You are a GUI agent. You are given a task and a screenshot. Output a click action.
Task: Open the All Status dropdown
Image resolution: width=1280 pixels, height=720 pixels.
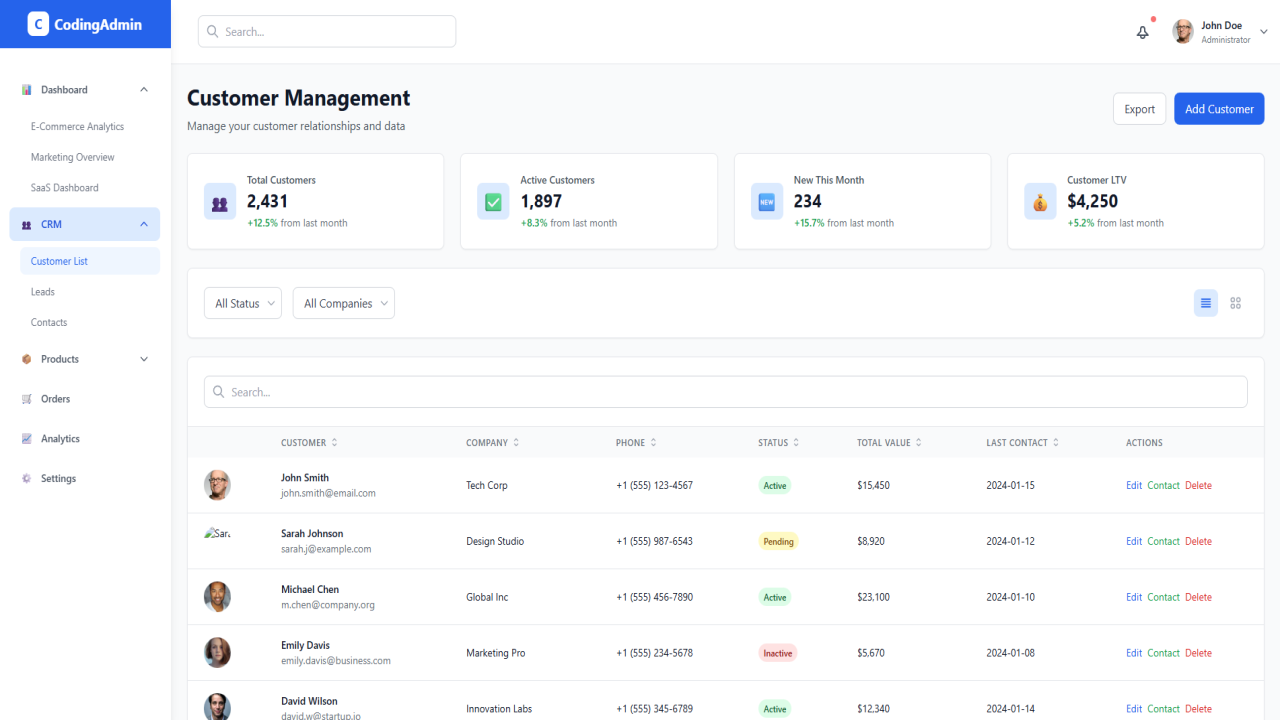[243, 303]
